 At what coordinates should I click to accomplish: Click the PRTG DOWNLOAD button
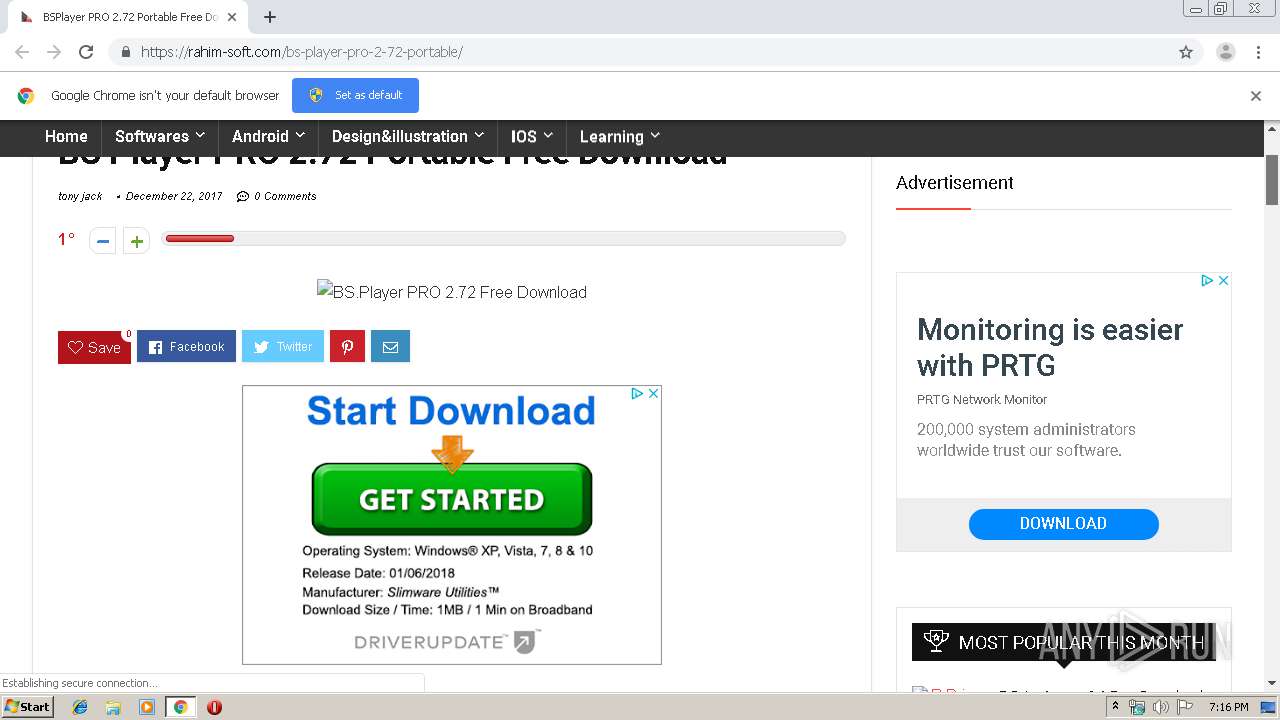(x=1063, y=524)
